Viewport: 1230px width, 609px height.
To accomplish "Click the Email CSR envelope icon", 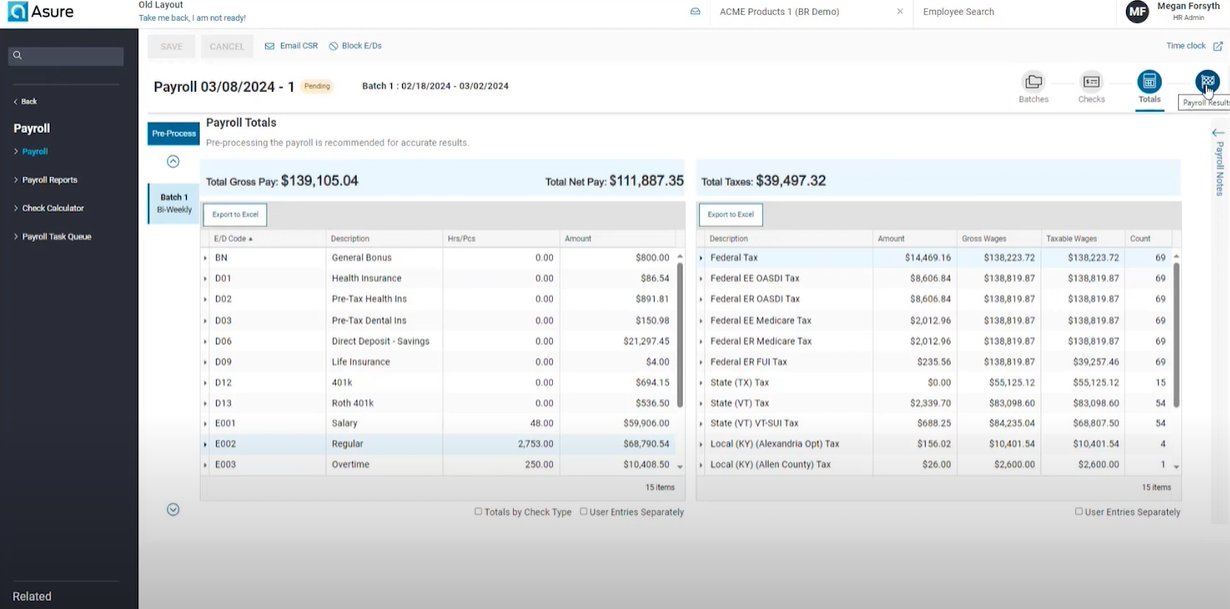I will 270,46.
